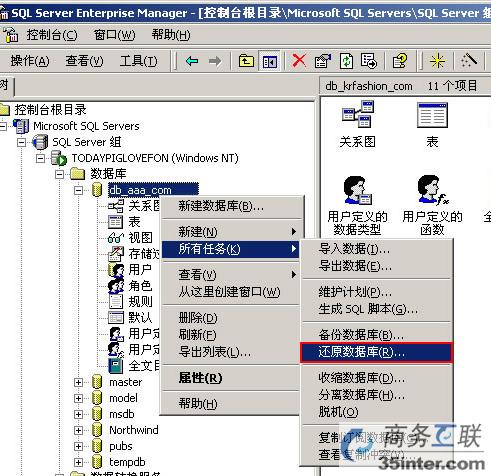Expand the Northwind database node

click(x=78, y=430)
